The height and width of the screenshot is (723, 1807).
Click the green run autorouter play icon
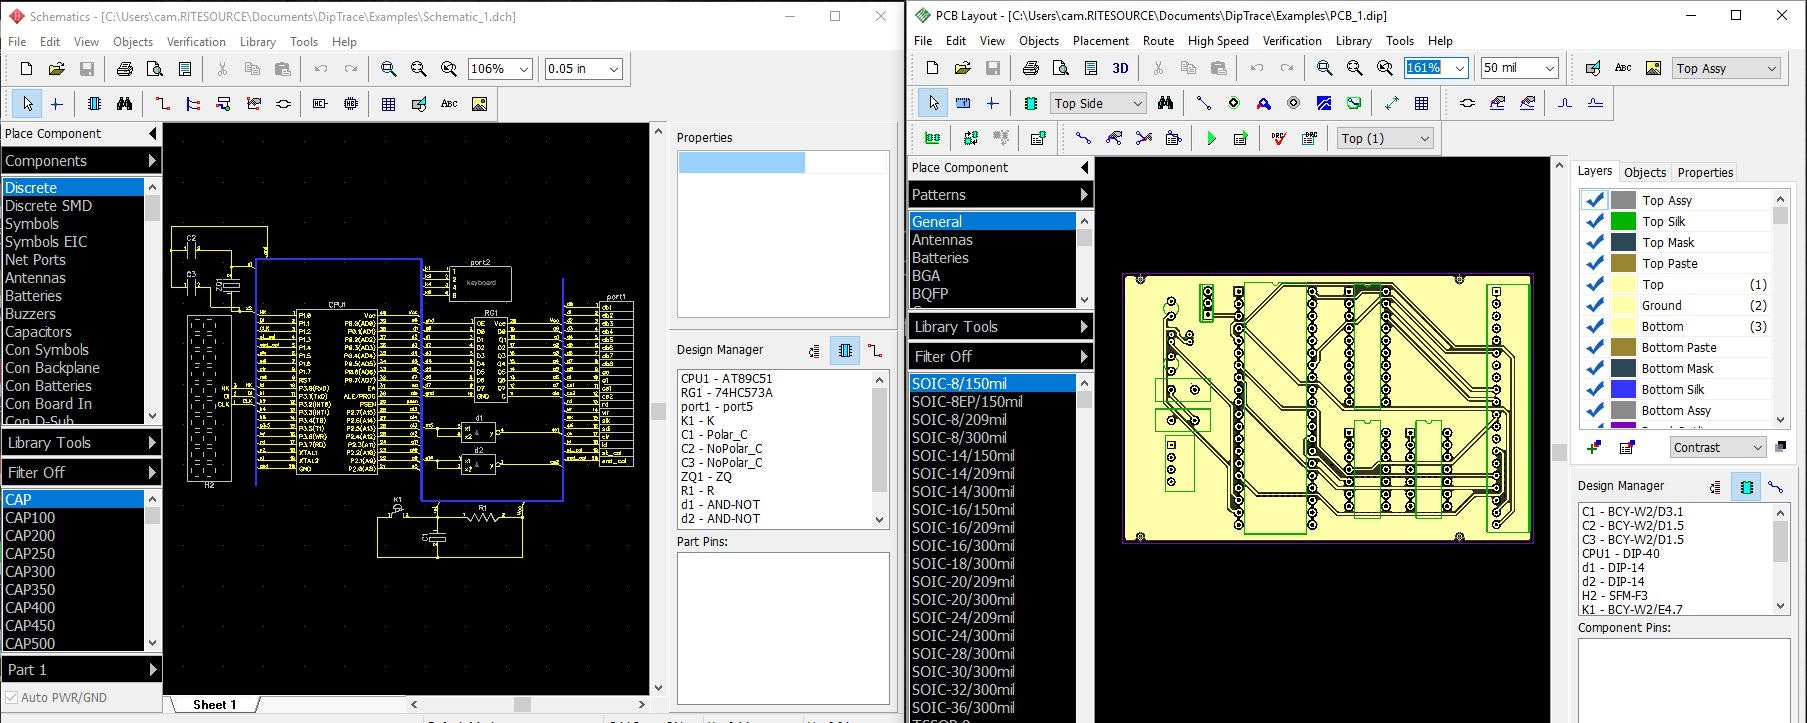coord(1211,139)
